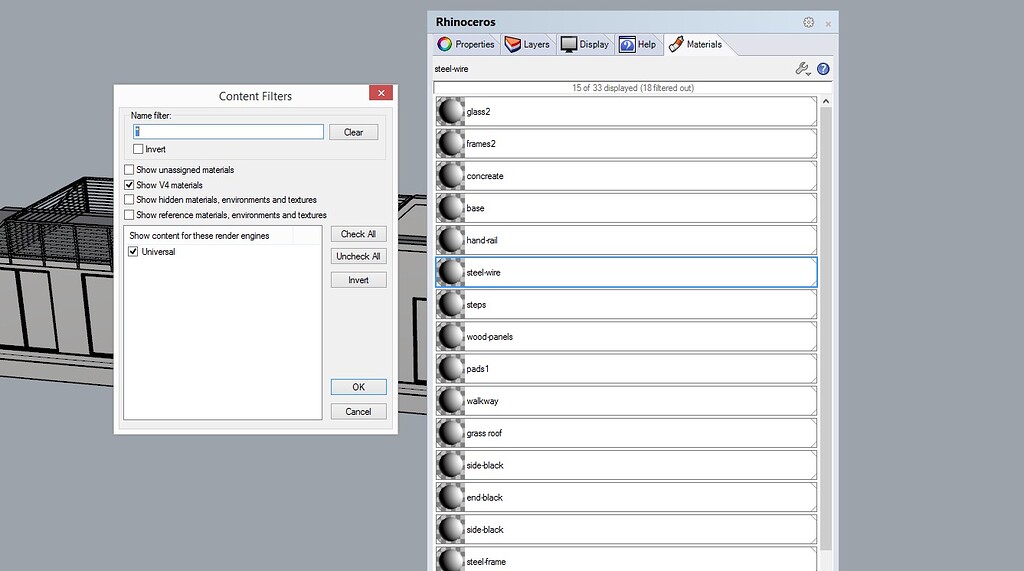Select the steel-frame material preview sphere
The image size is (1024, 571).
point(451,561)
